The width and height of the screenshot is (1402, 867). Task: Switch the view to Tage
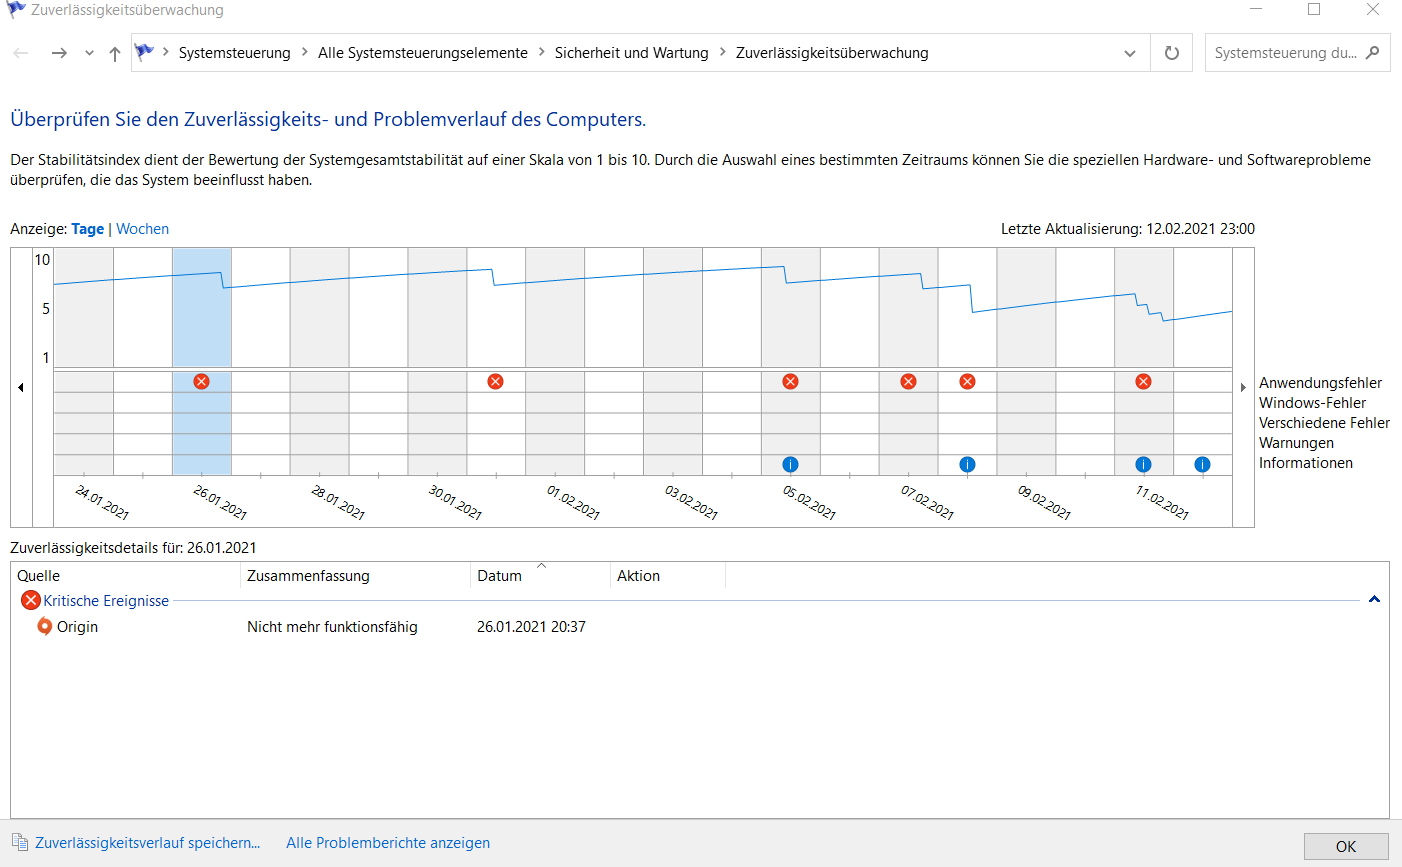[x=88, y=229]
